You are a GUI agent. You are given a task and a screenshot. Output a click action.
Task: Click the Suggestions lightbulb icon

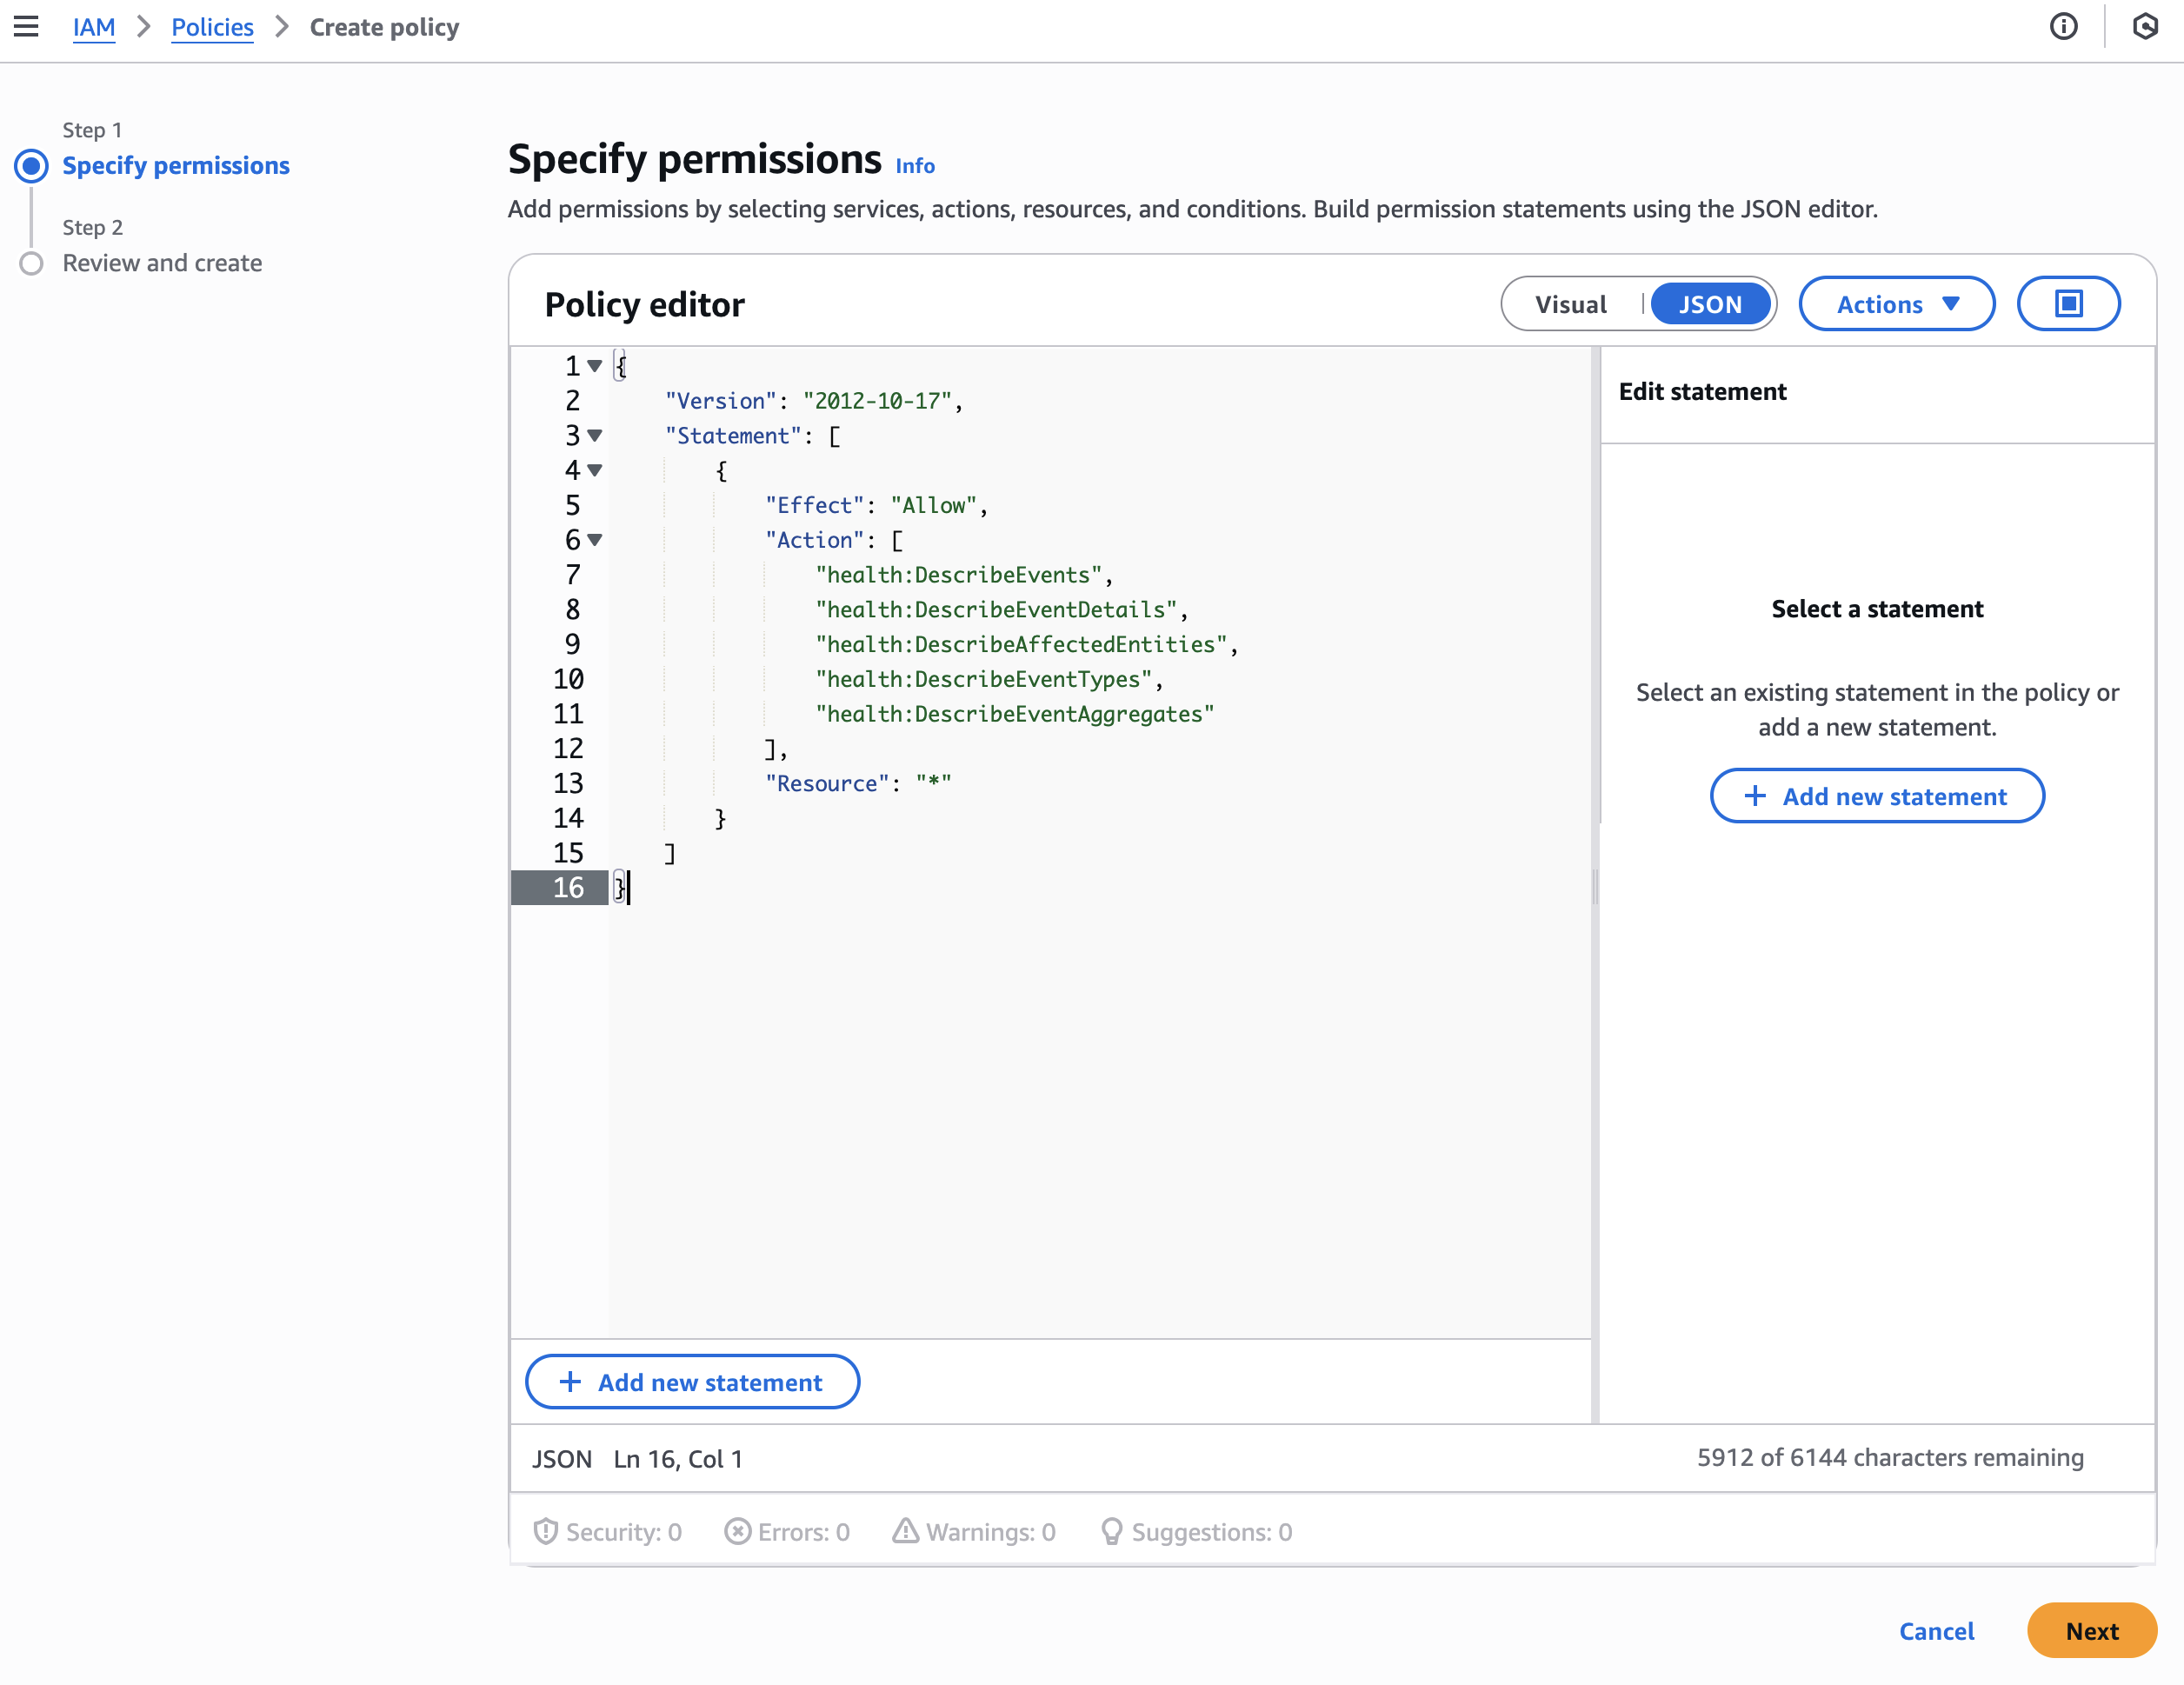(x=1111, y=1531)
